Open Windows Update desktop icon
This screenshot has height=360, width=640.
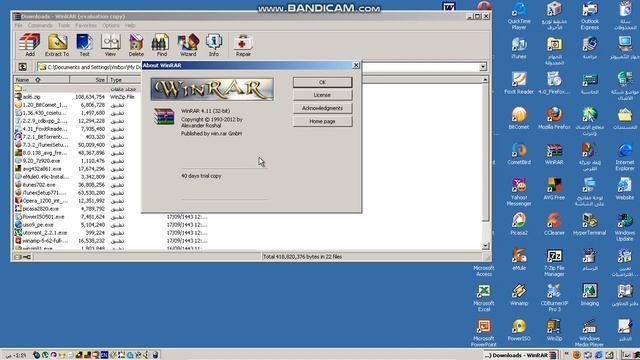pyautogui.click(x=624, y=227)
